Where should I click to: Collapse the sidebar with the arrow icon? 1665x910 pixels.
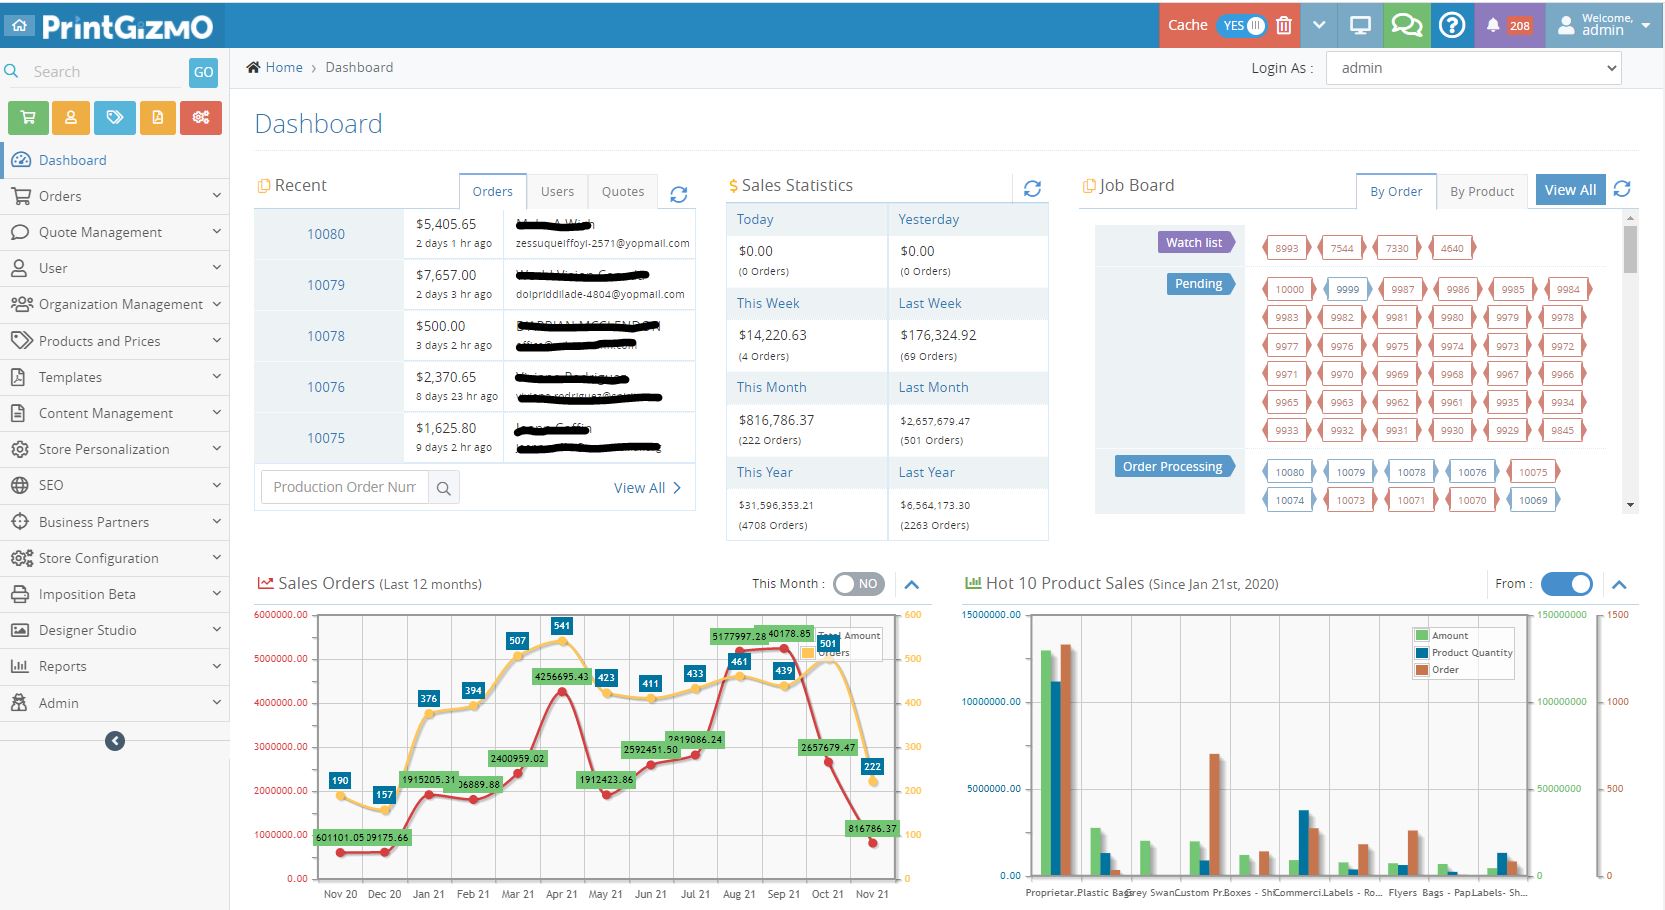(x=115, y=741)
